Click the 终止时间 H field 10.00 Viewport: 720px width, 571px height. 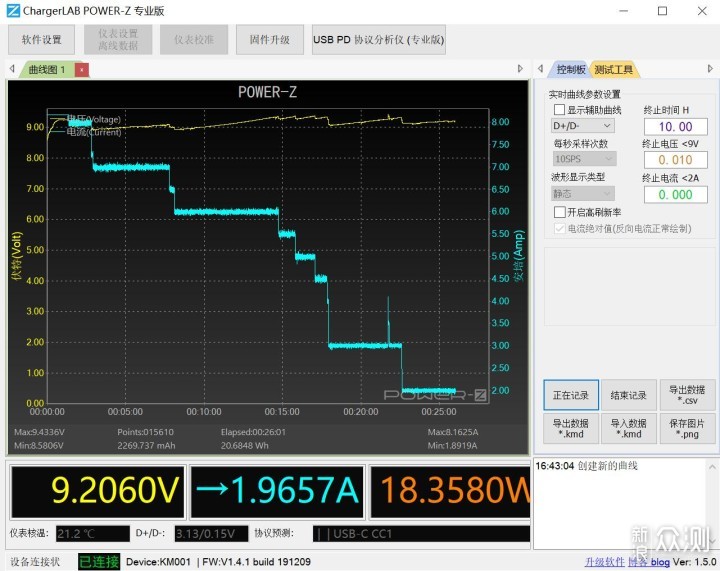point(675,127)
